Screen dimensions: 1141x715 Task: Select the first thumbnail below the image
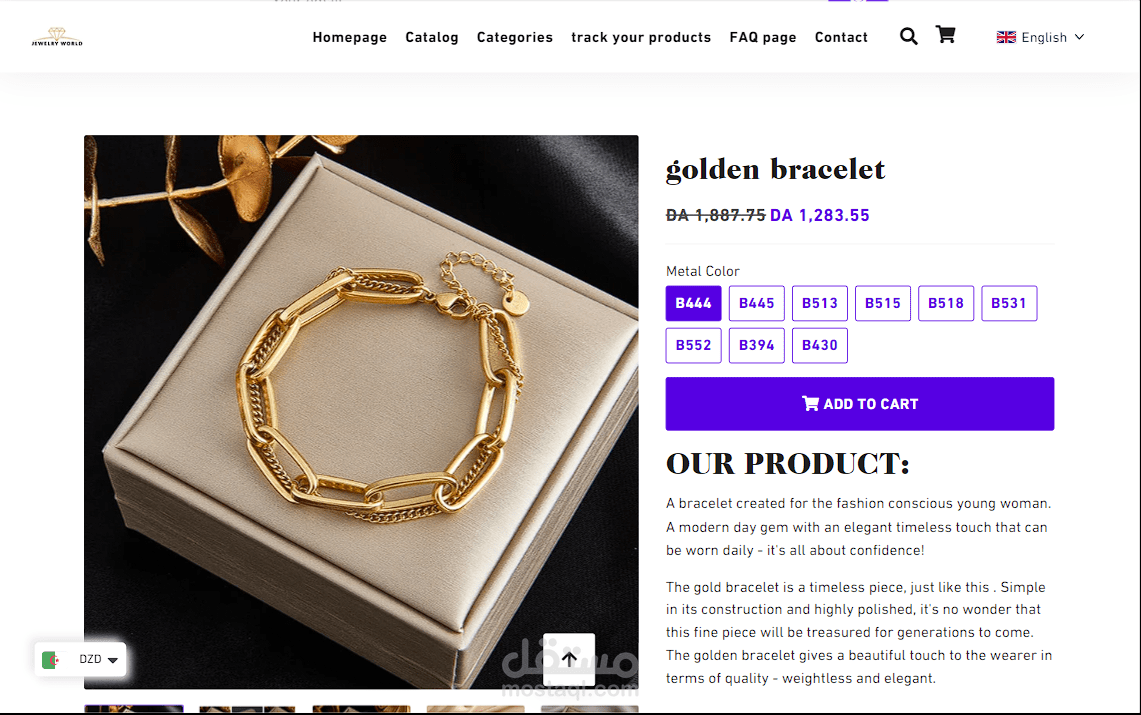(x=134, y=708)
